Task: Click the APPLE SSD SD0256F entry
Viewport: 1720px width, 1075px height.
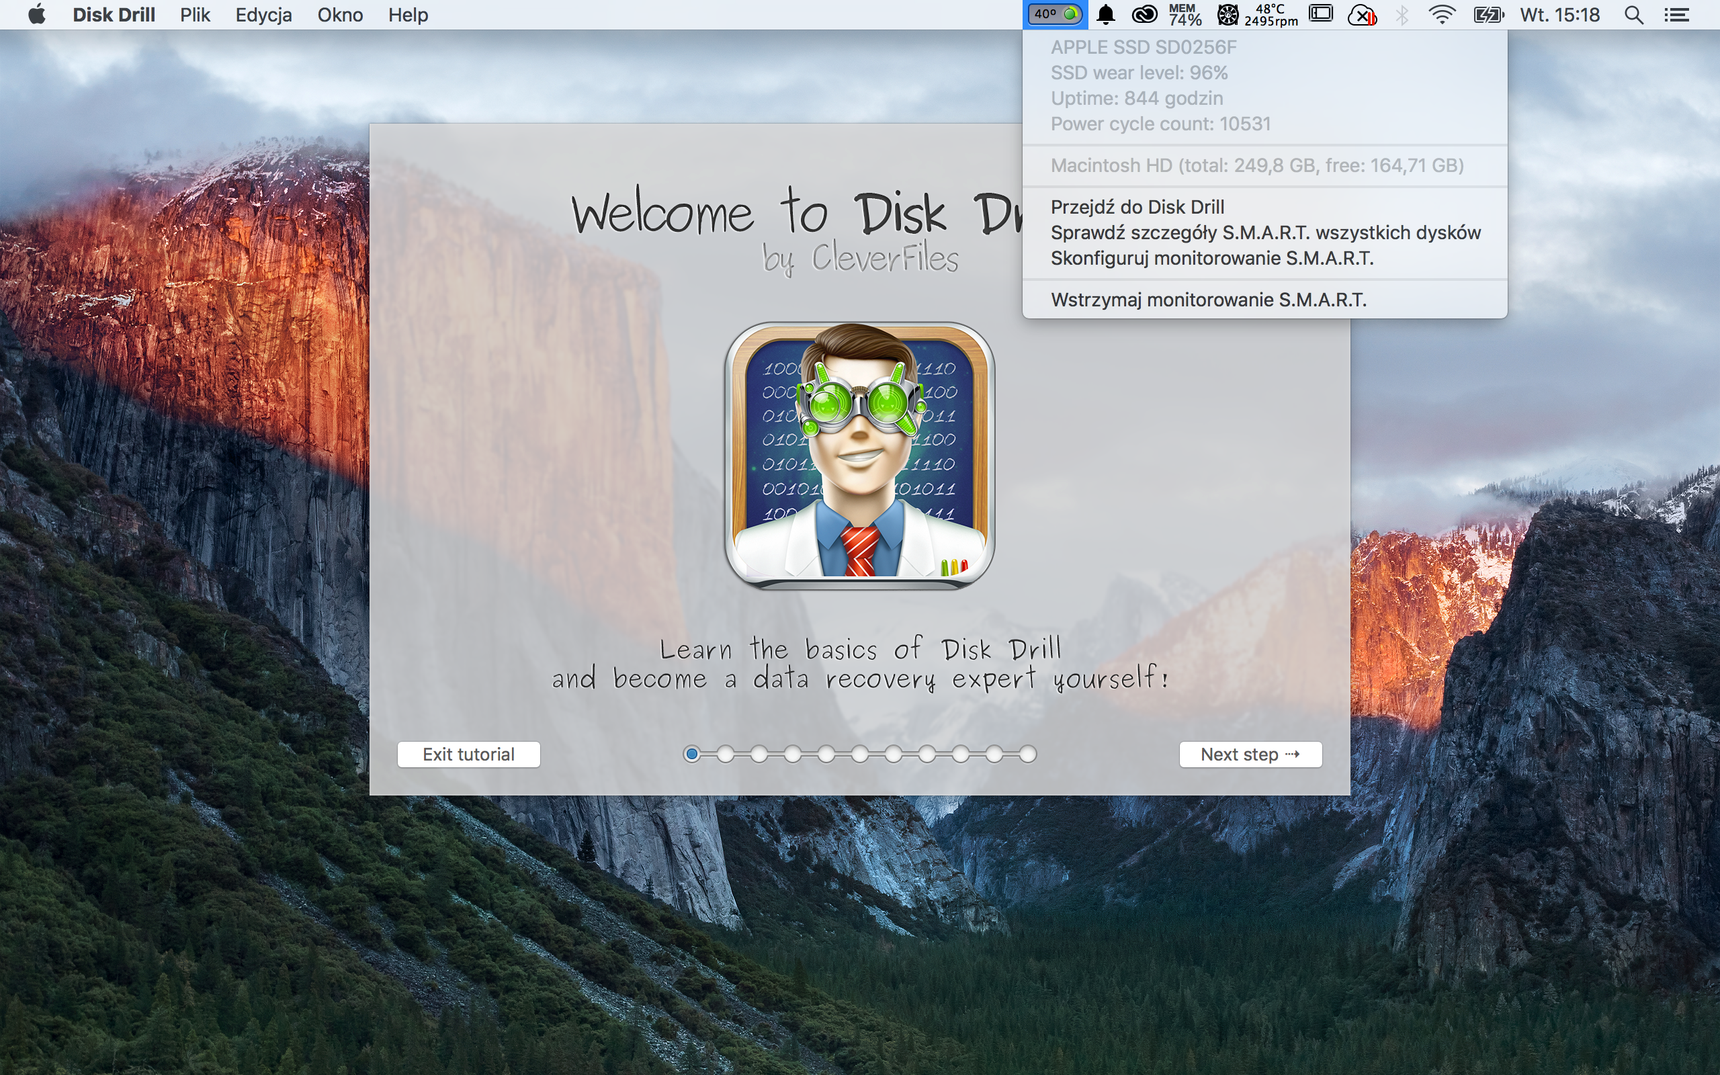Action: (x=1264, y=47)
